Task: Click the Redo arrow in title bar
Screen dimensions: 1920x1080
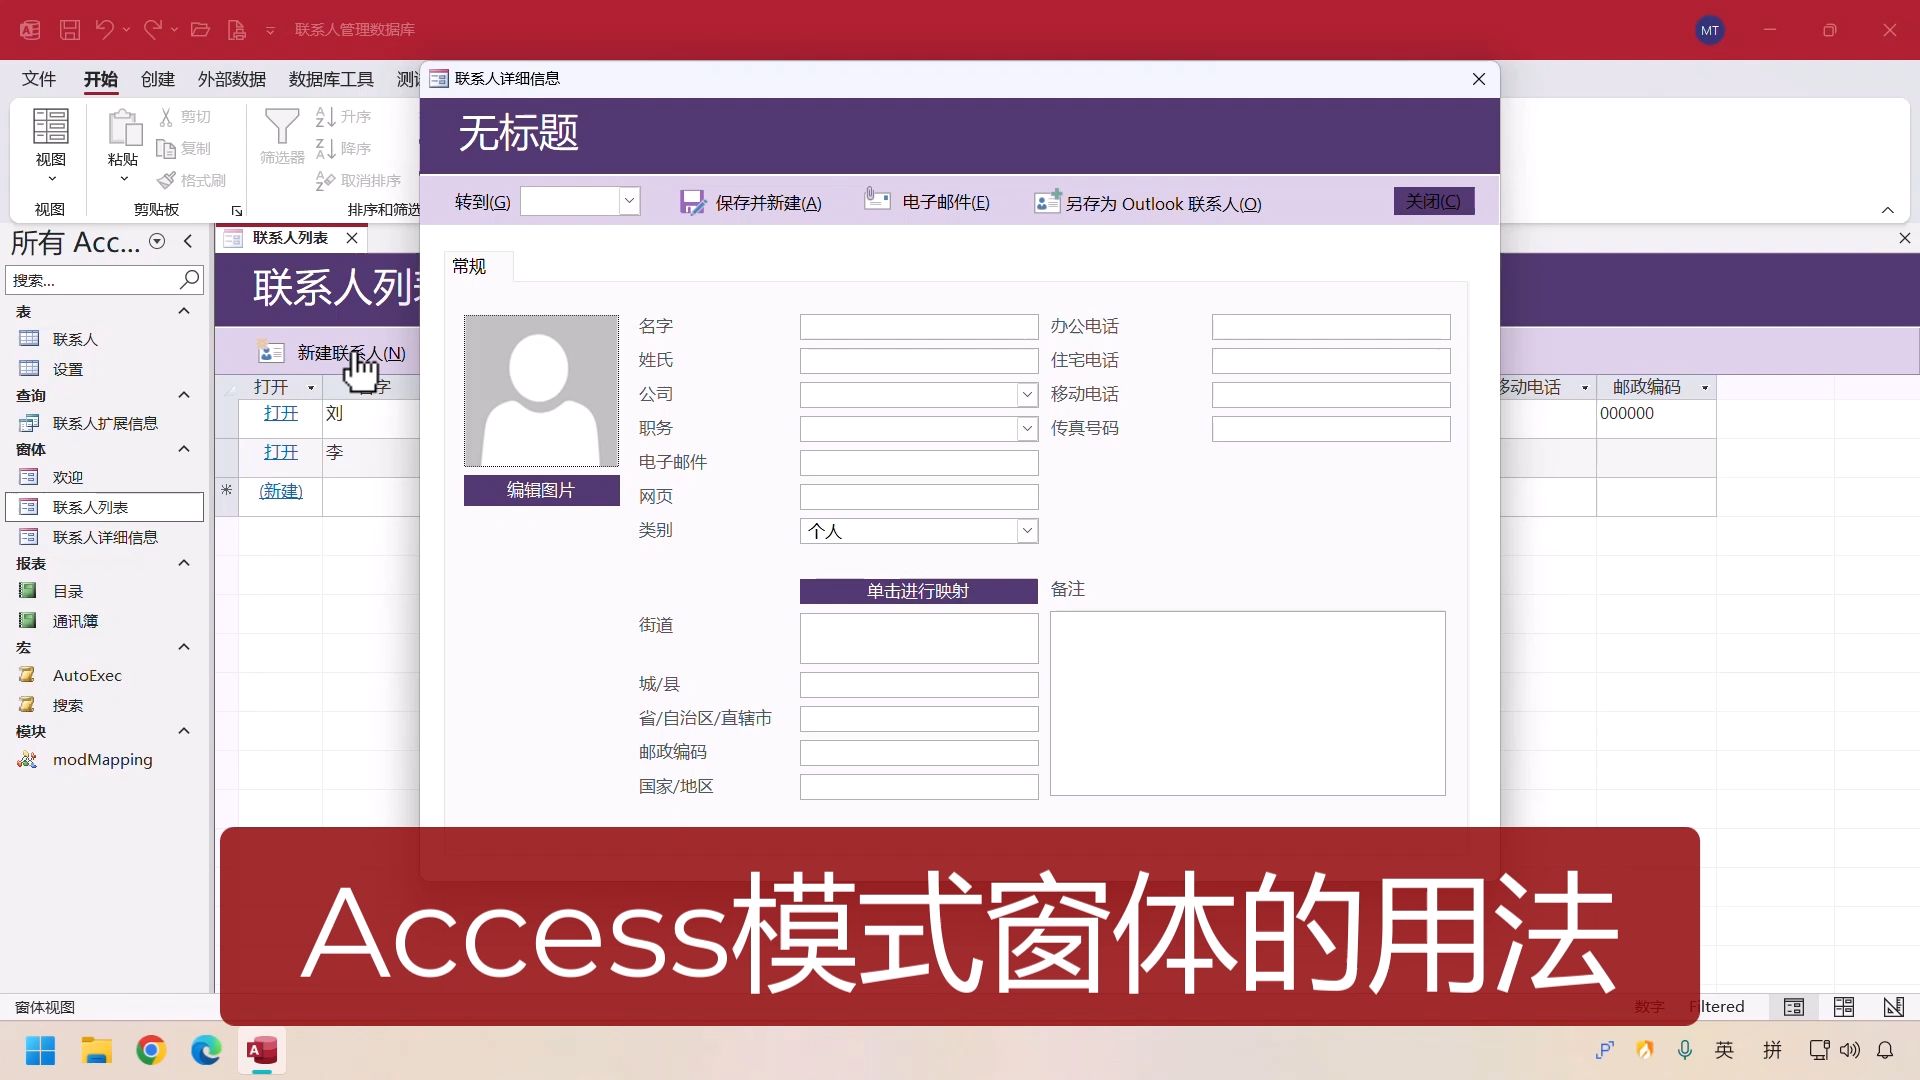Action: (x=152, y=30)
